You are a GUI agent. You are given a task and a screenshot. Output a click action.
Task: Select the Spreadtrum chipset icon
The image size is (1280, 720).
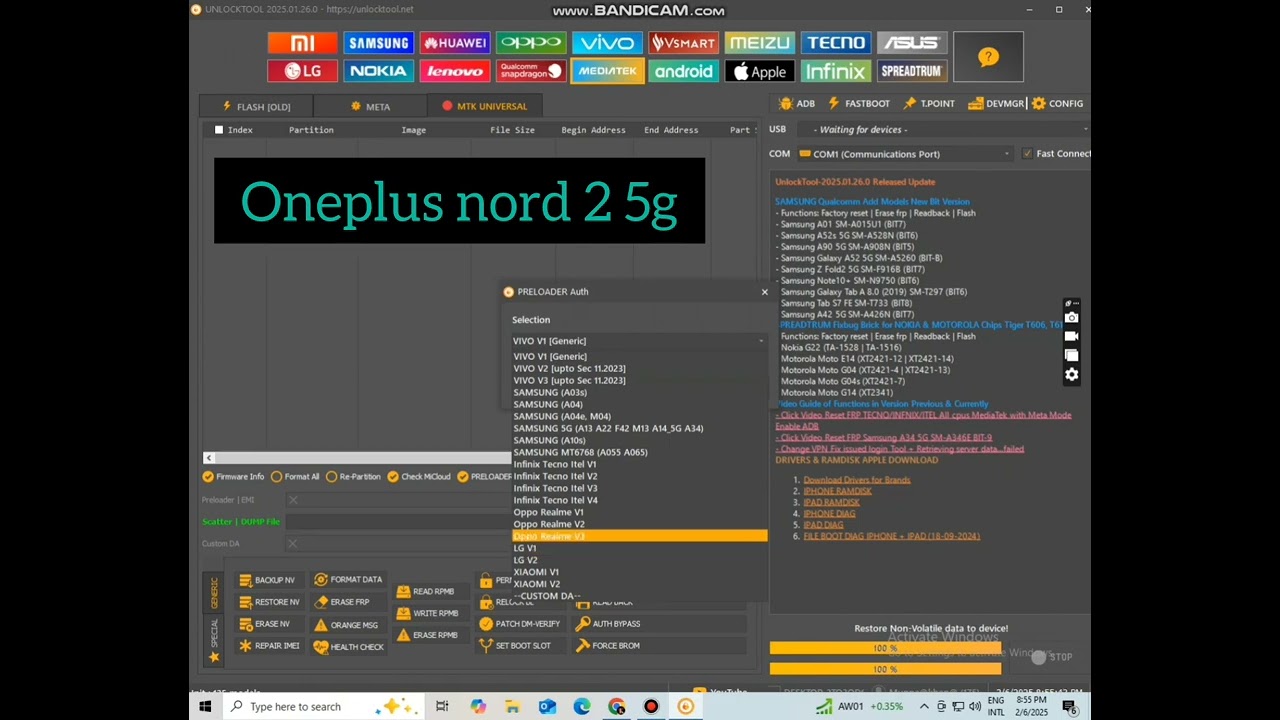[x=912, y=71]
